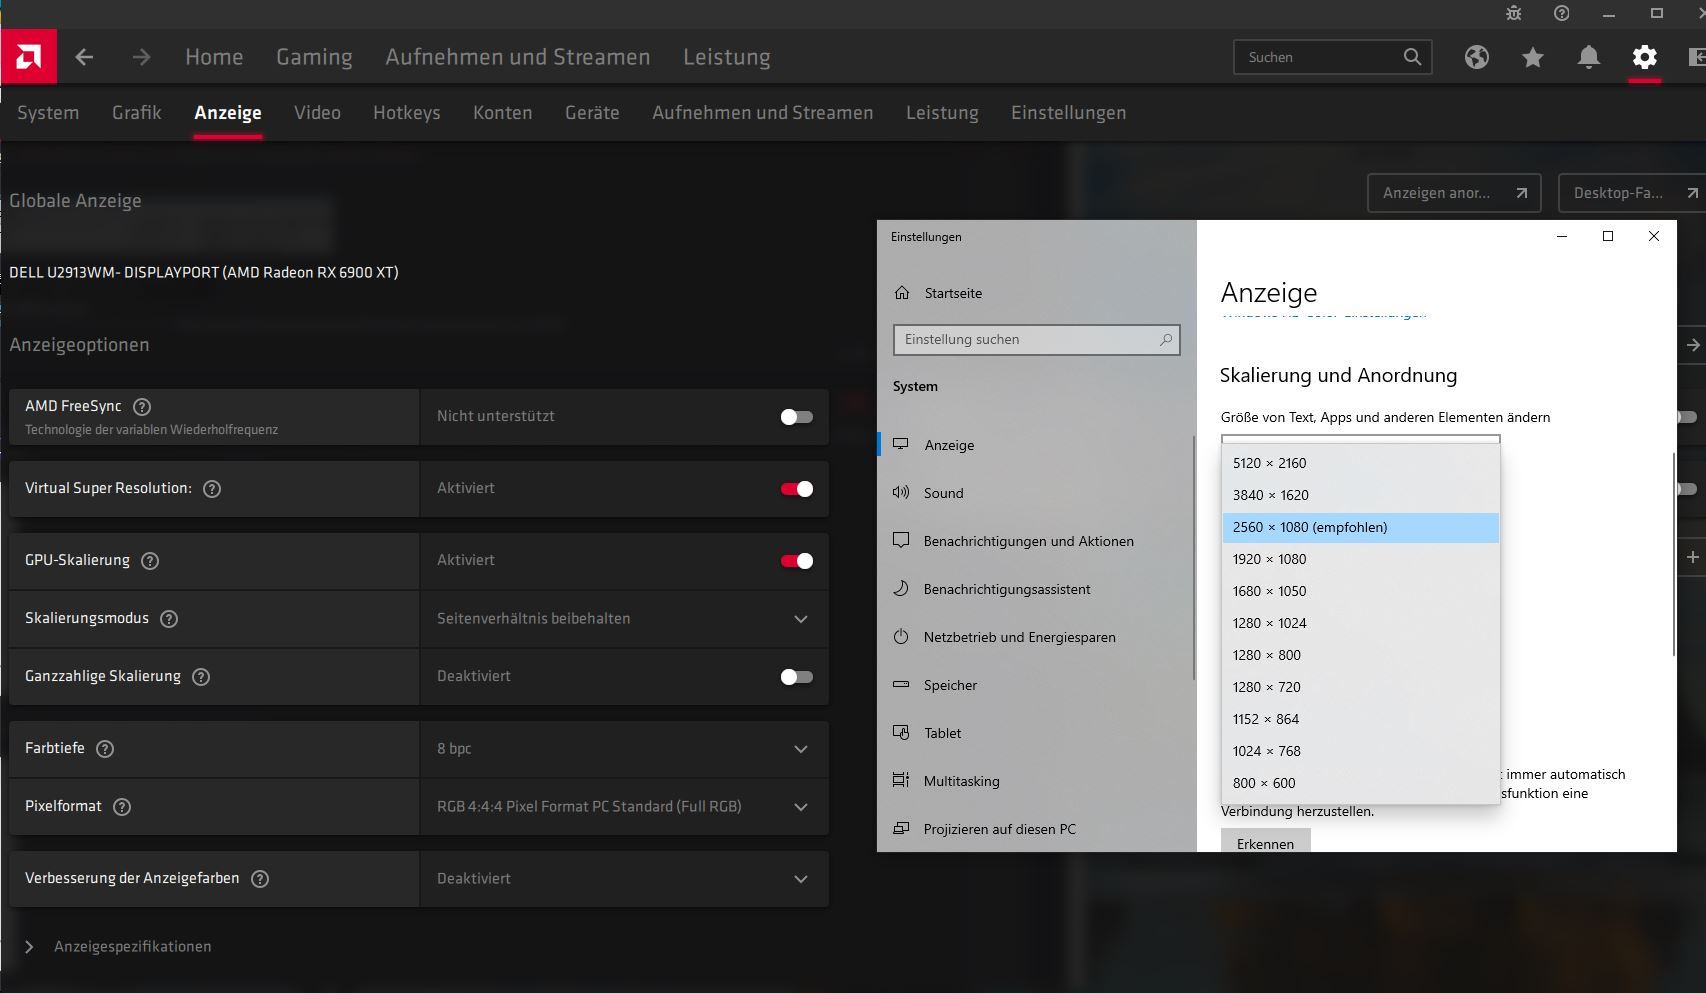This screenshot has width=1706, height=993.
Task: Go forward with the right arrow
Action: click(x=141, y=57)
